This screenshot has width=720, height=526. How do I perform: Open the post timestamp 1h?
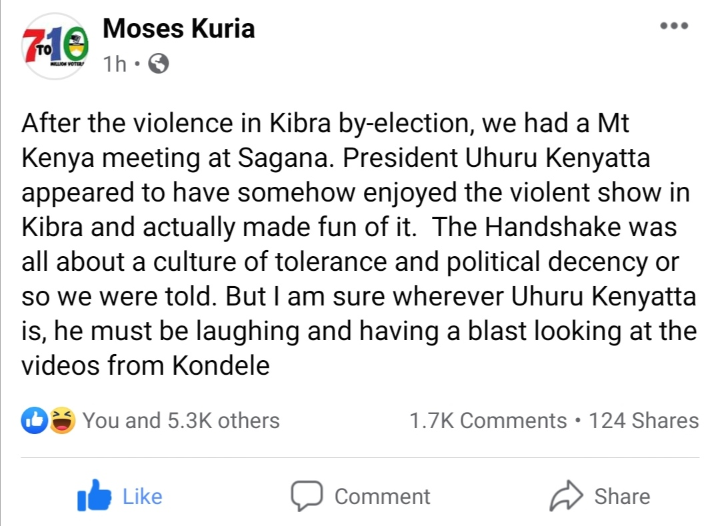coord(114,65)
